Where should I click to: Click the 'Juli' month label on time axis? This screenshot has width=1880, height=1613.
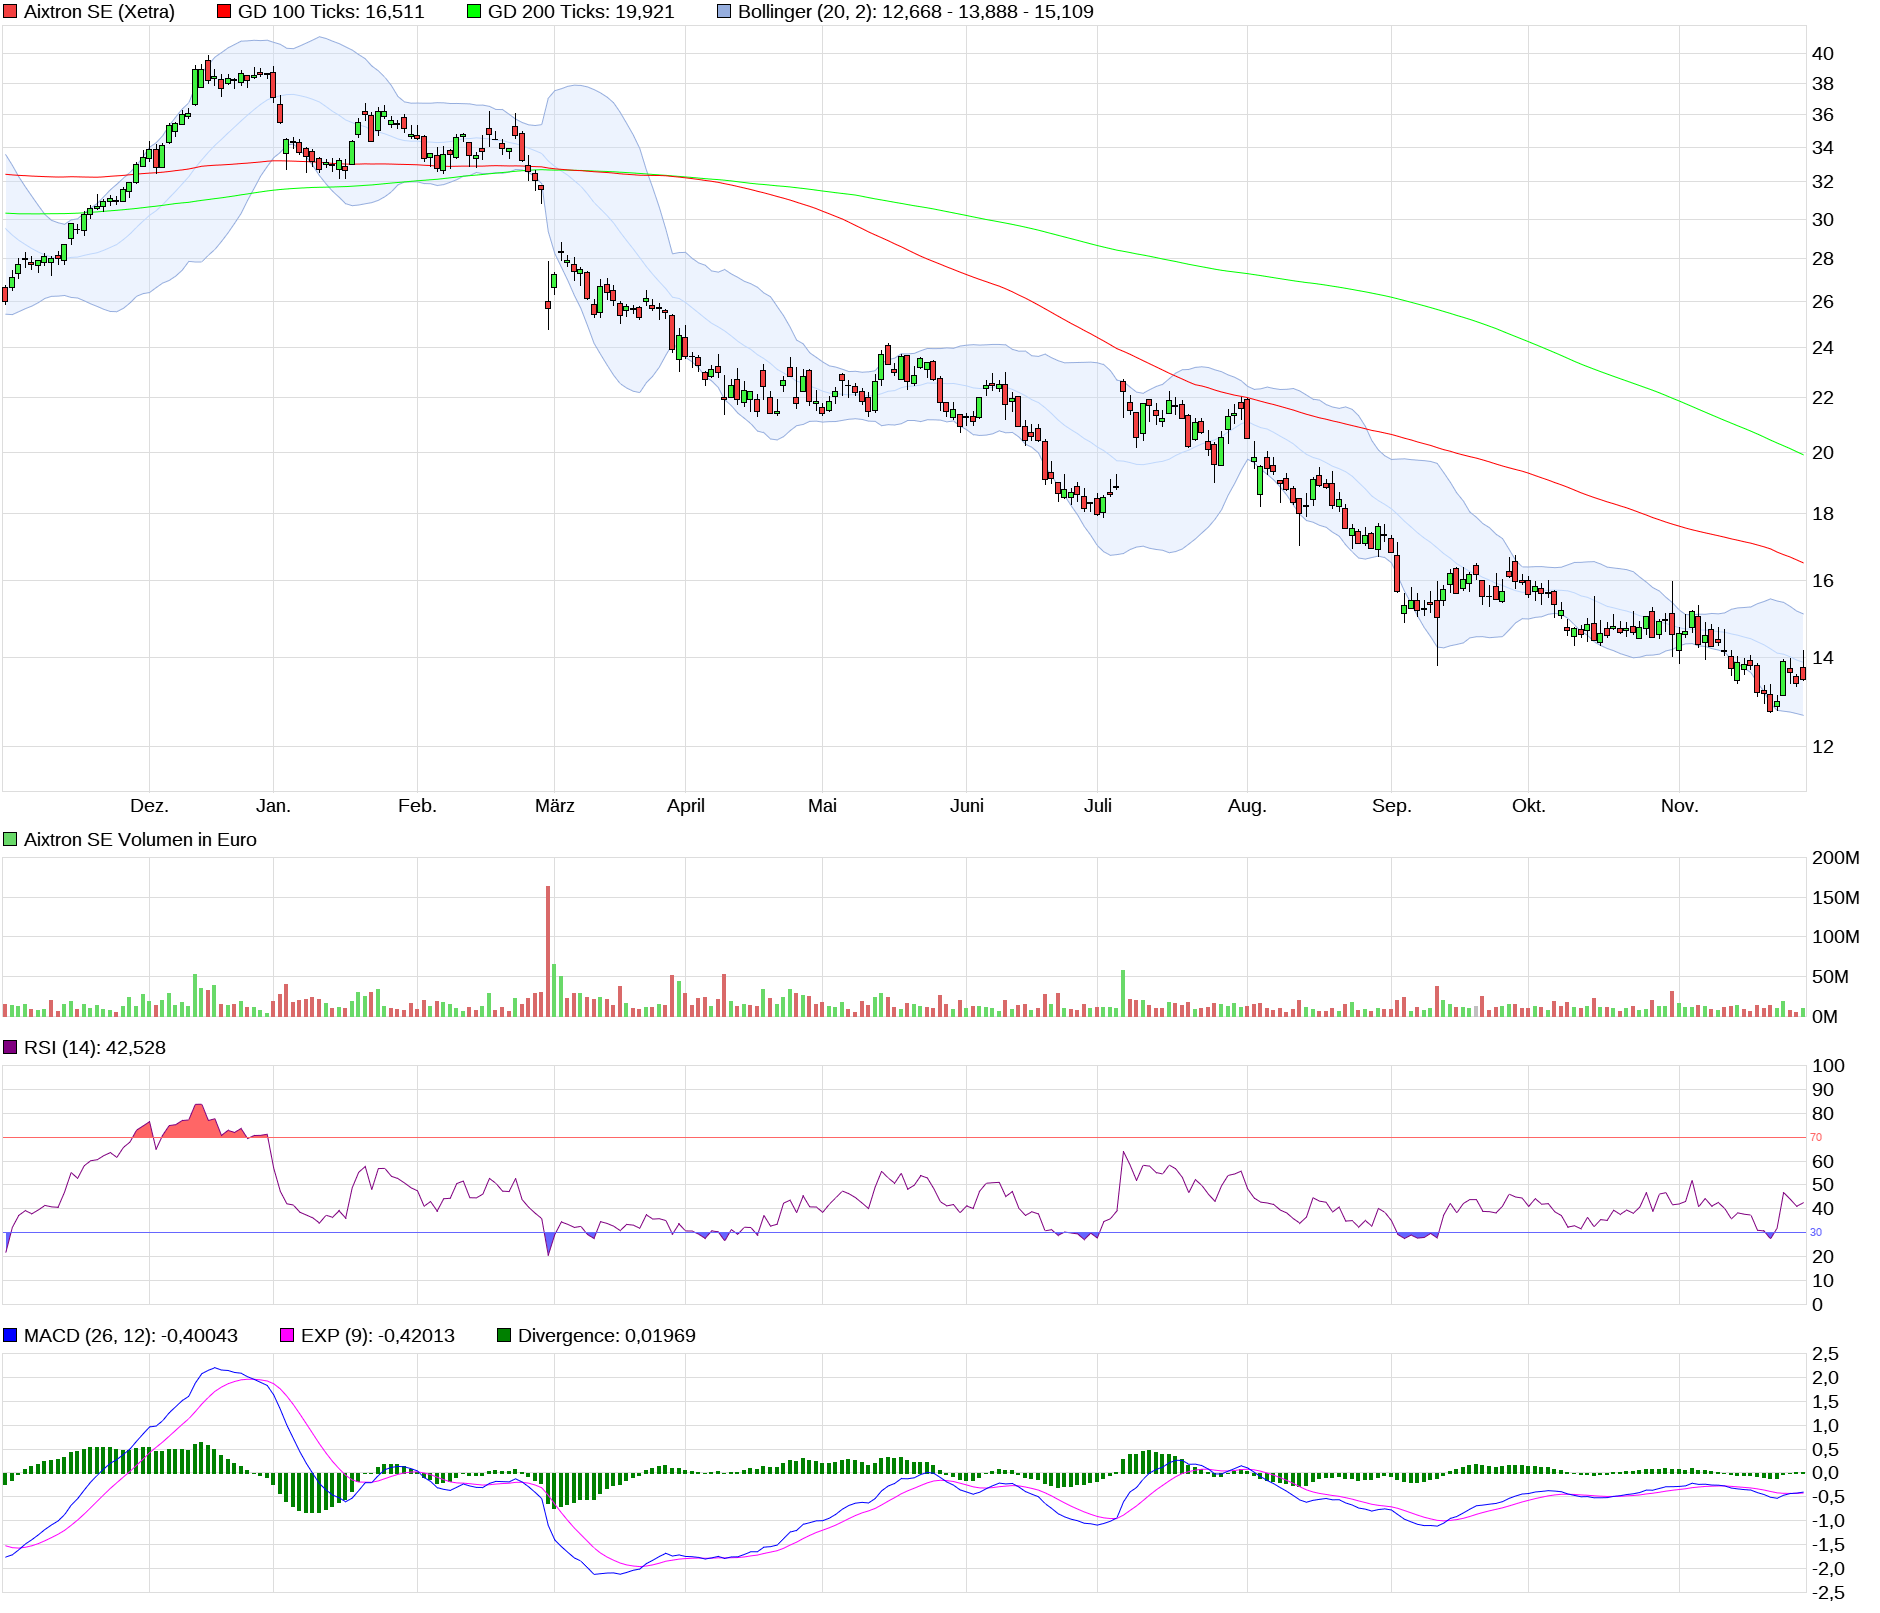pyautogui.click(x=1098, y=806)
